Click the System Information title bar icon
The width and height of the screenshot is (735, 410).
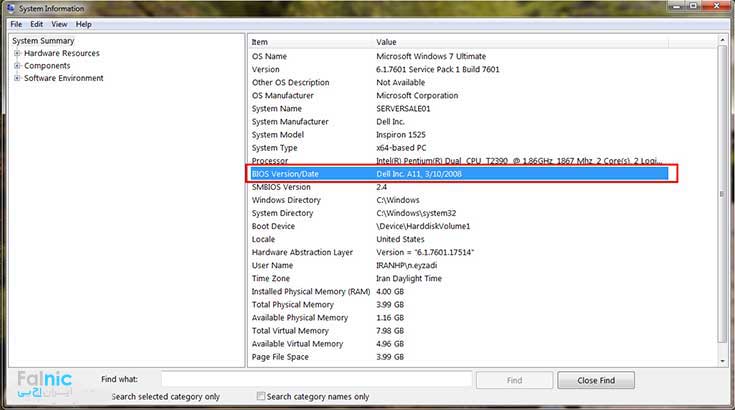(10, 8)
